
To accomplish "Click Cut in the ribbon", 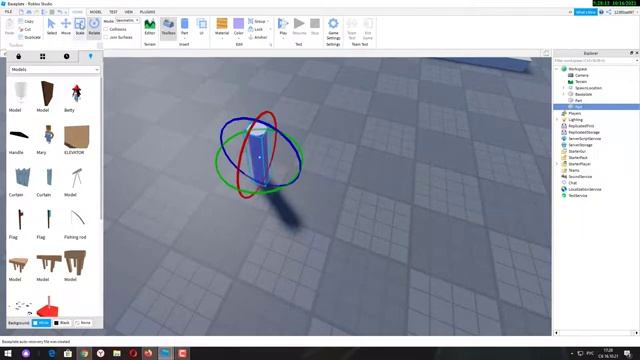I will tap(25, 29).
